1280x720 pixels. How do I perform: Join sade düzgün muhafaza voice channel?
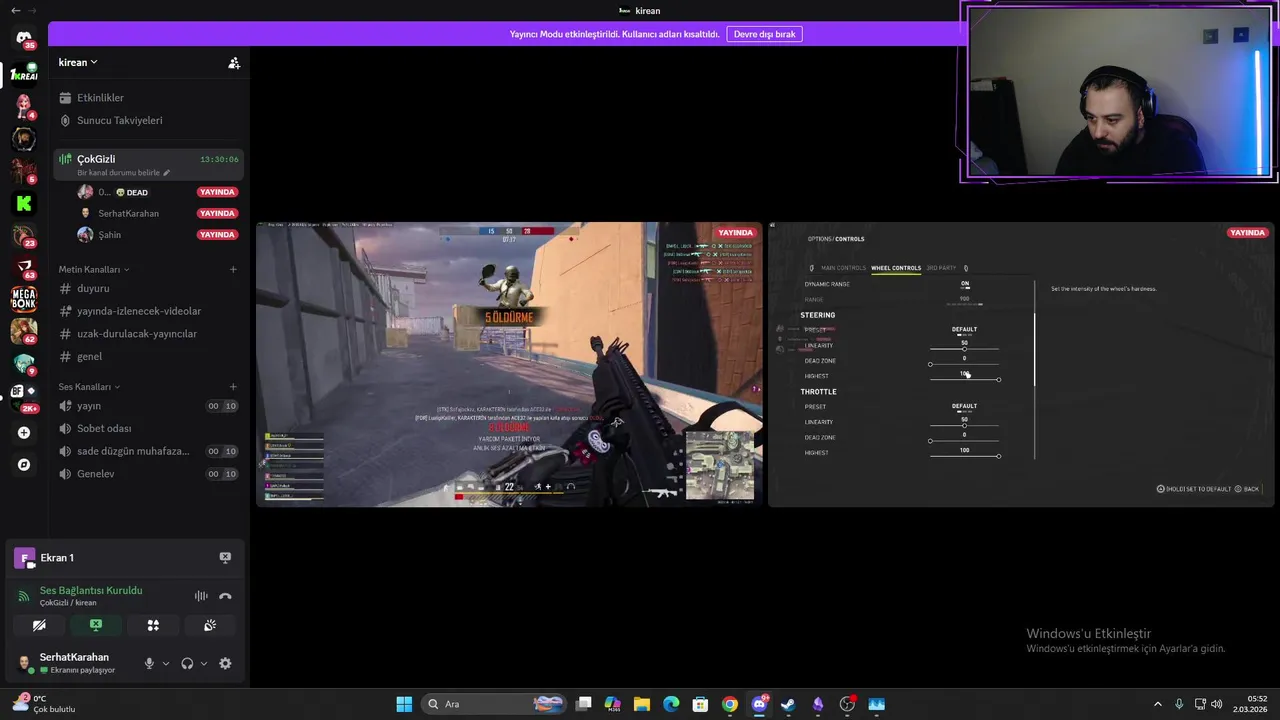click(146, 451)
